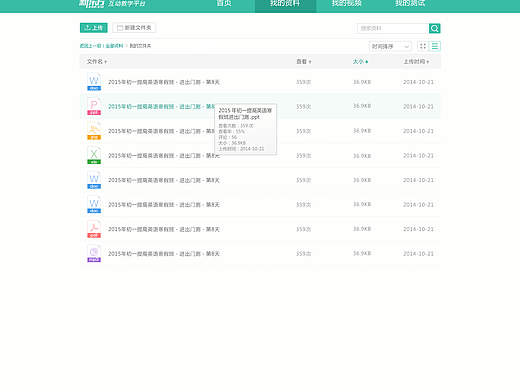520x390 pixels.
Task: Sort by the 大小 column header
Action: point(360,62)
